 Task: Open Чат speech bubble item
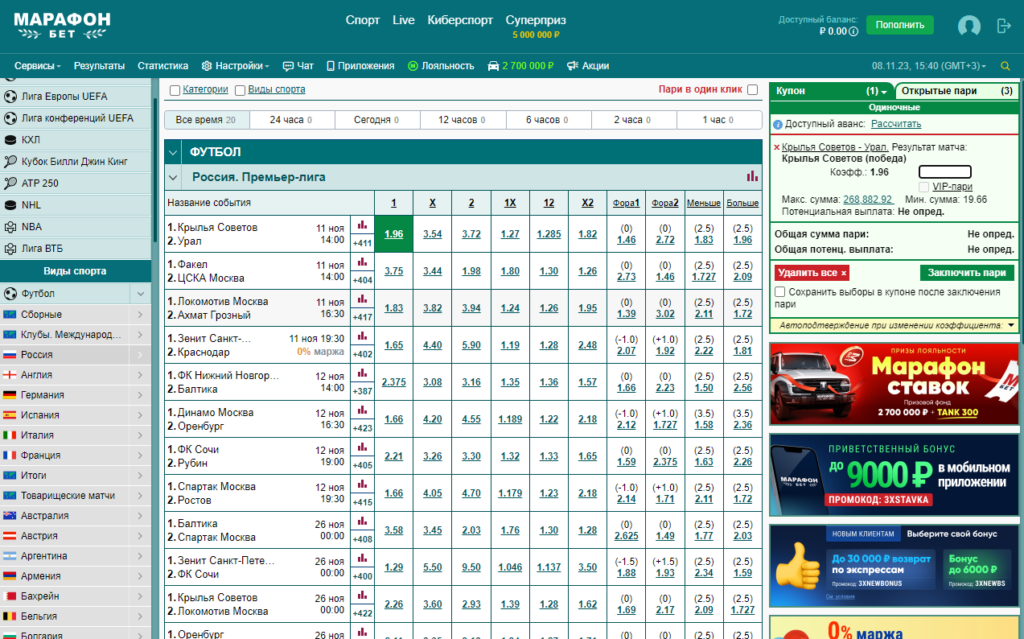click(x=298, y=66)
